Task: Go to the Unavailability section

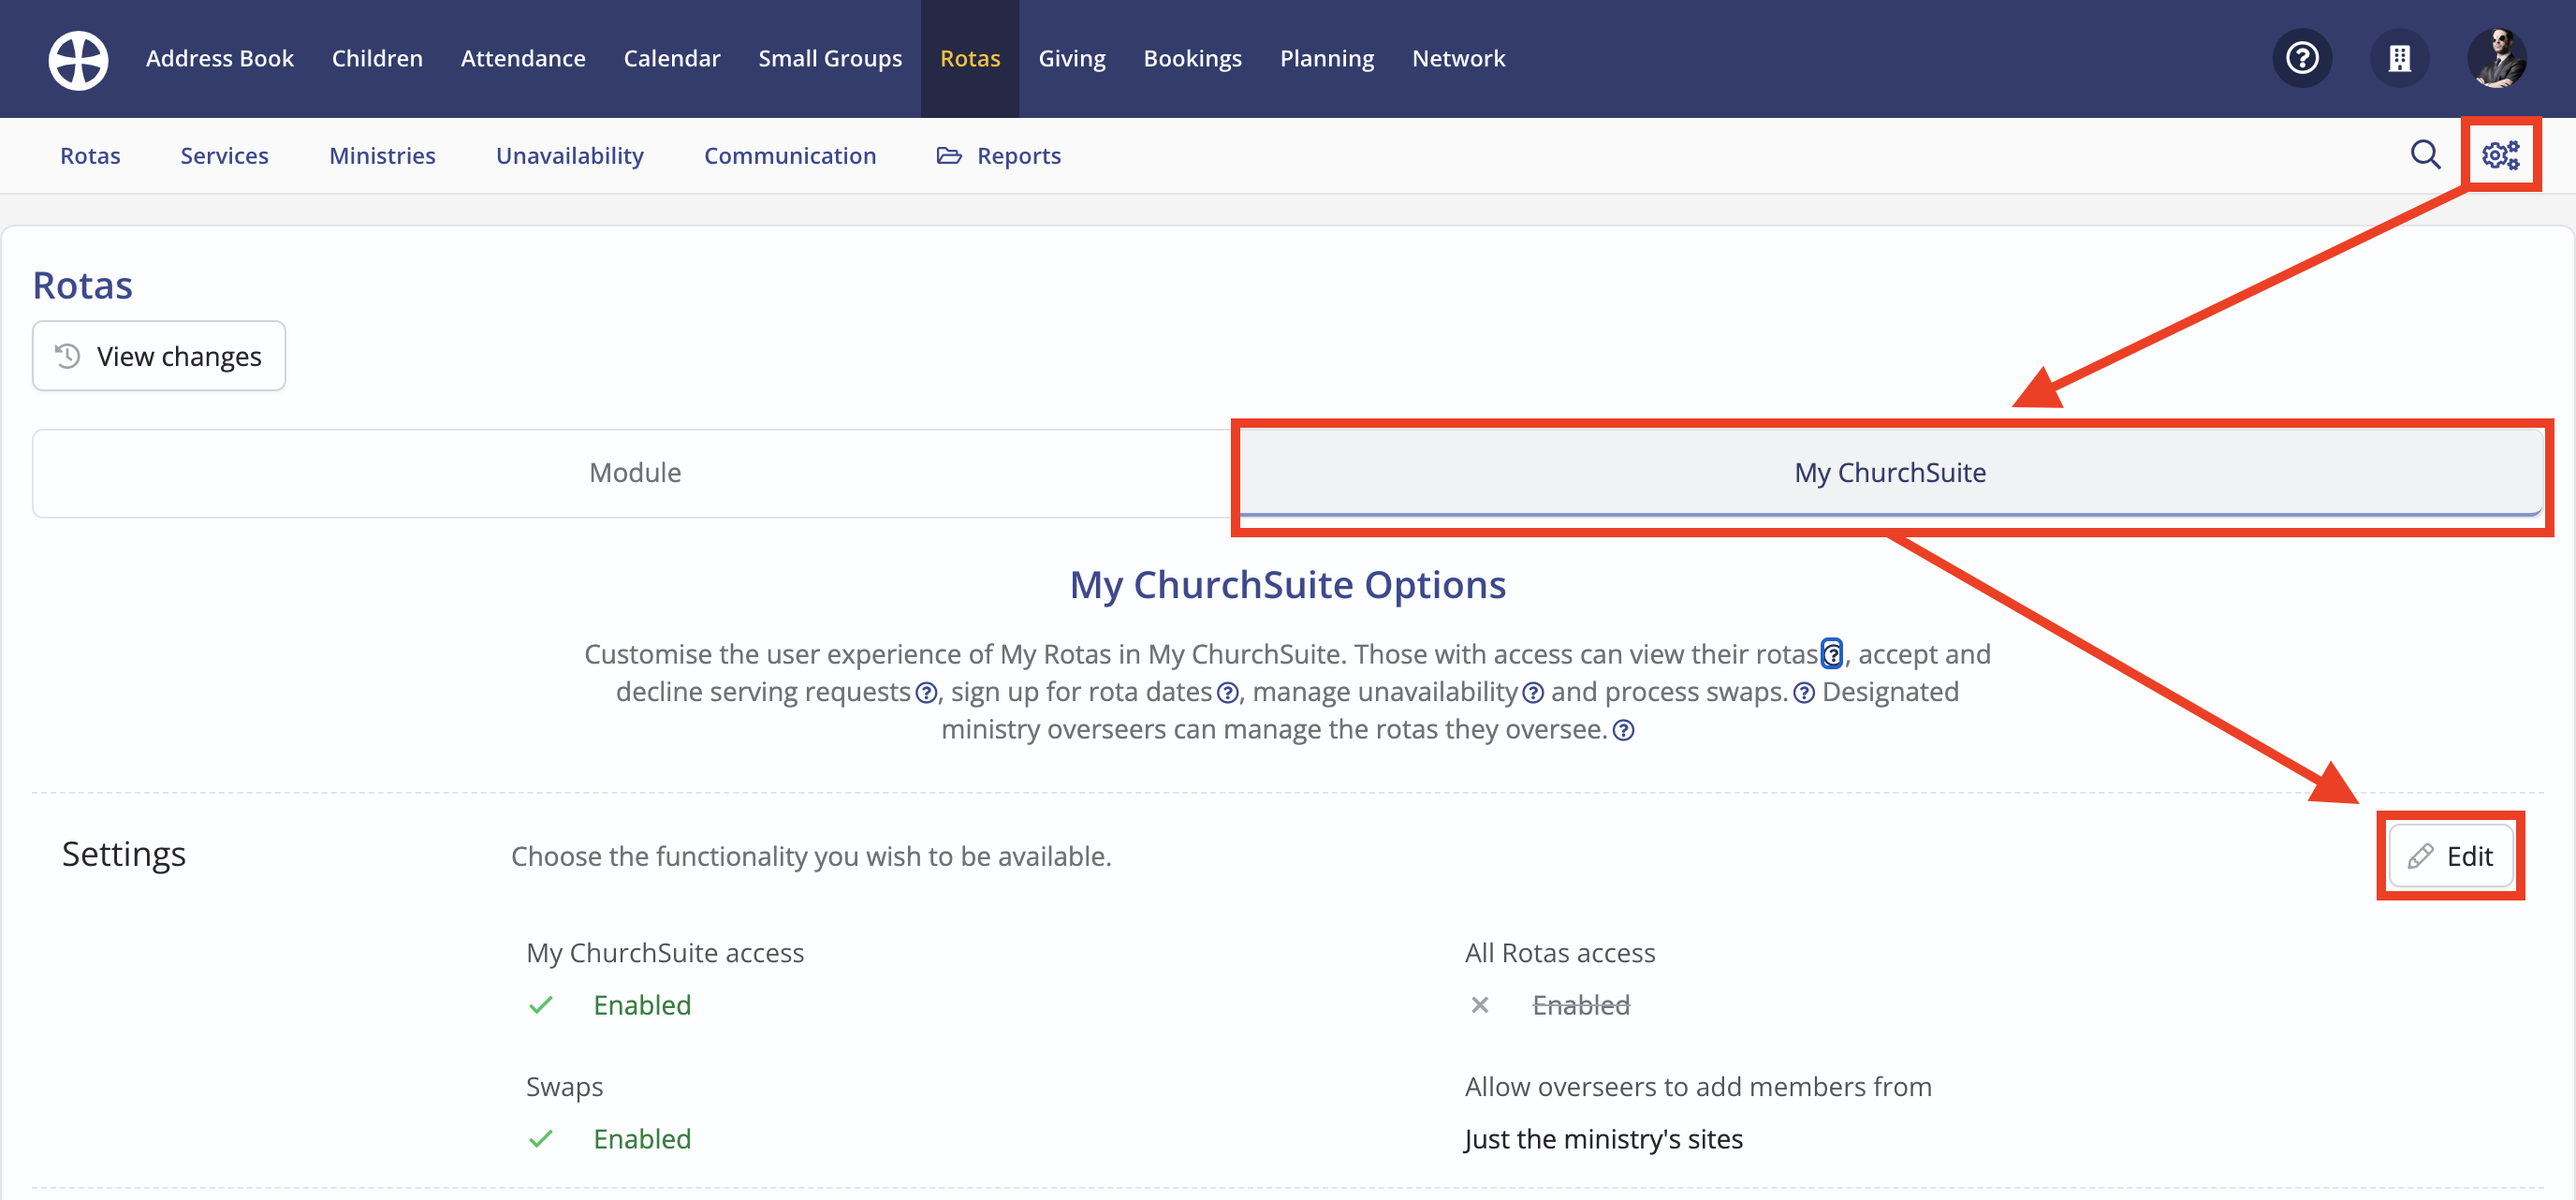Action: pyautogui.click(x=570, y=155)
